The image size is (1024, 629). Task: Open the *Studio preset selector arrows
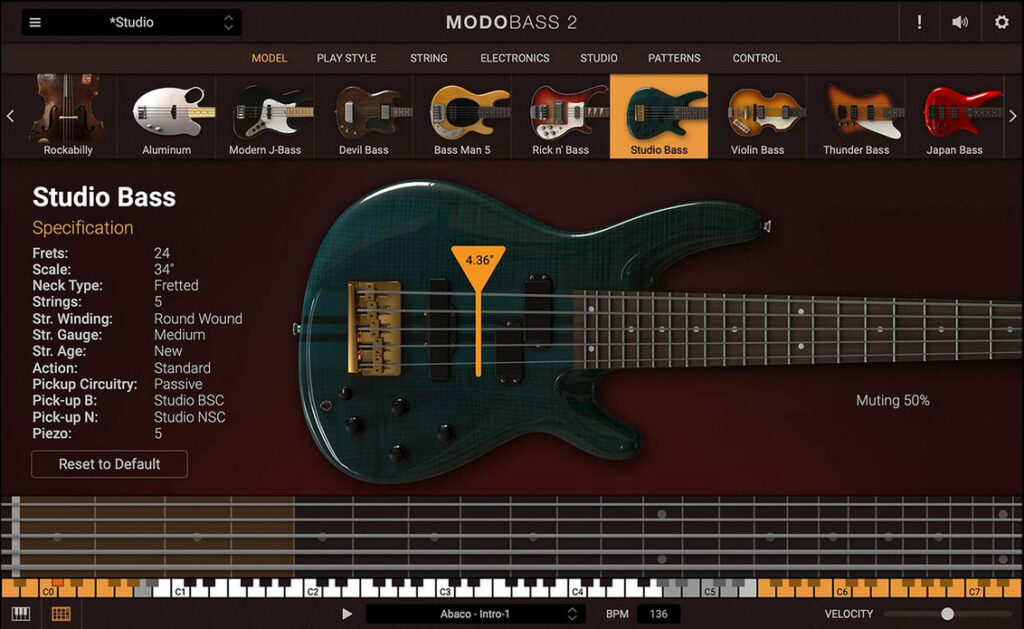tap(228, 22)
